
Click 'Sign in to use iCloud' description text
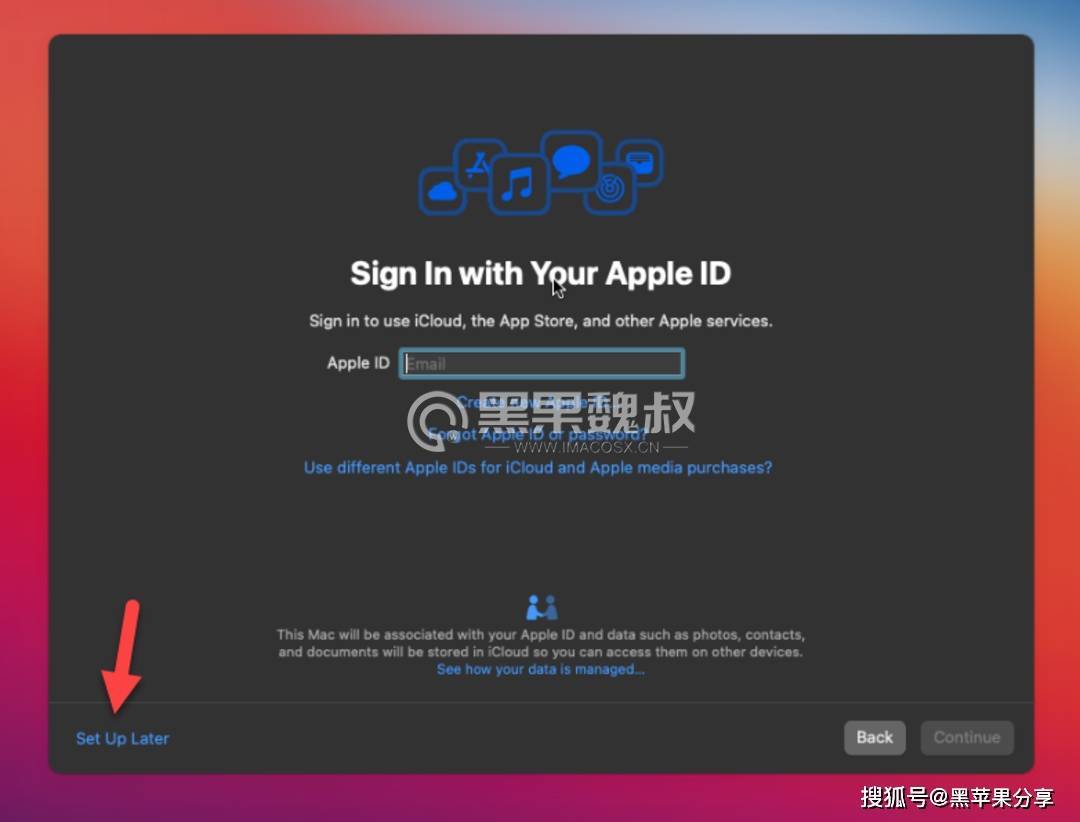(x=541, y=321)
